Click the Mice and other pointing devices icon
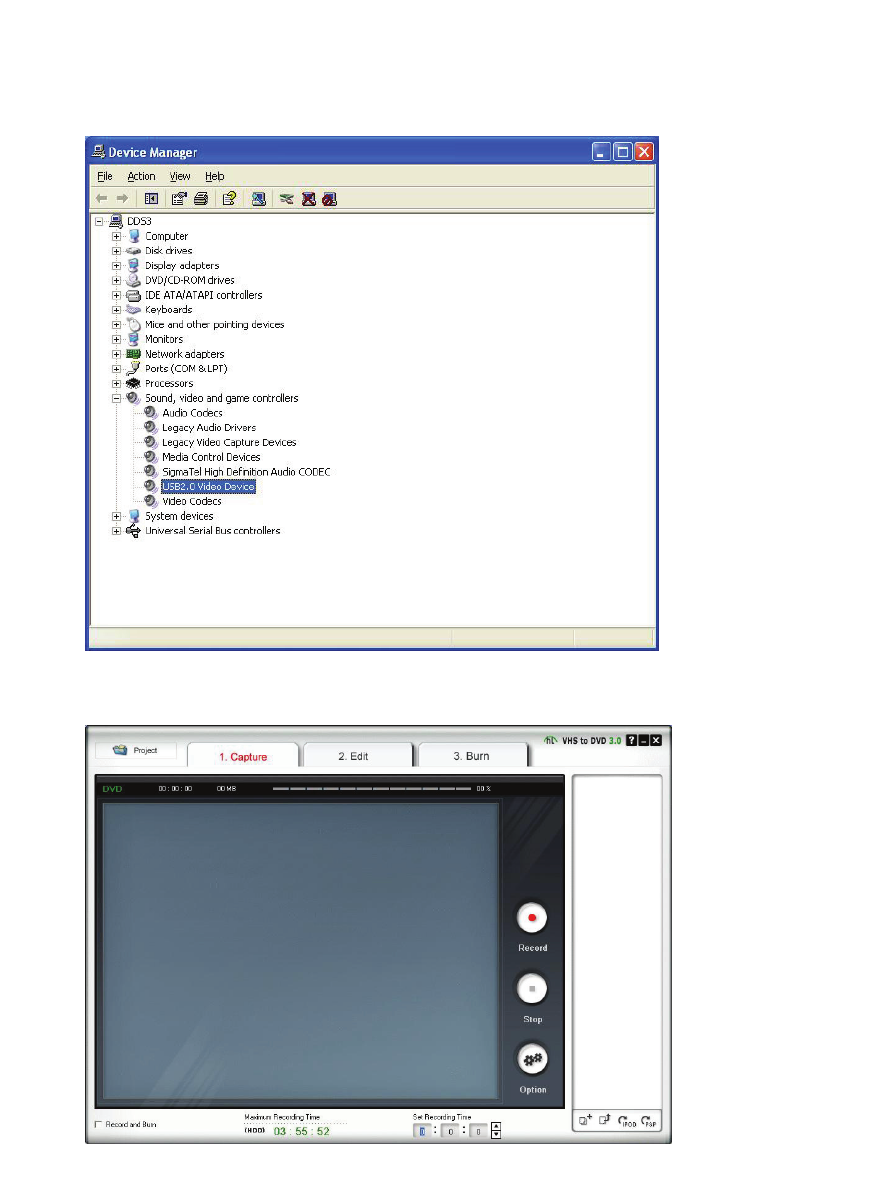894x1191 pixels. click(x=134, y=324)
